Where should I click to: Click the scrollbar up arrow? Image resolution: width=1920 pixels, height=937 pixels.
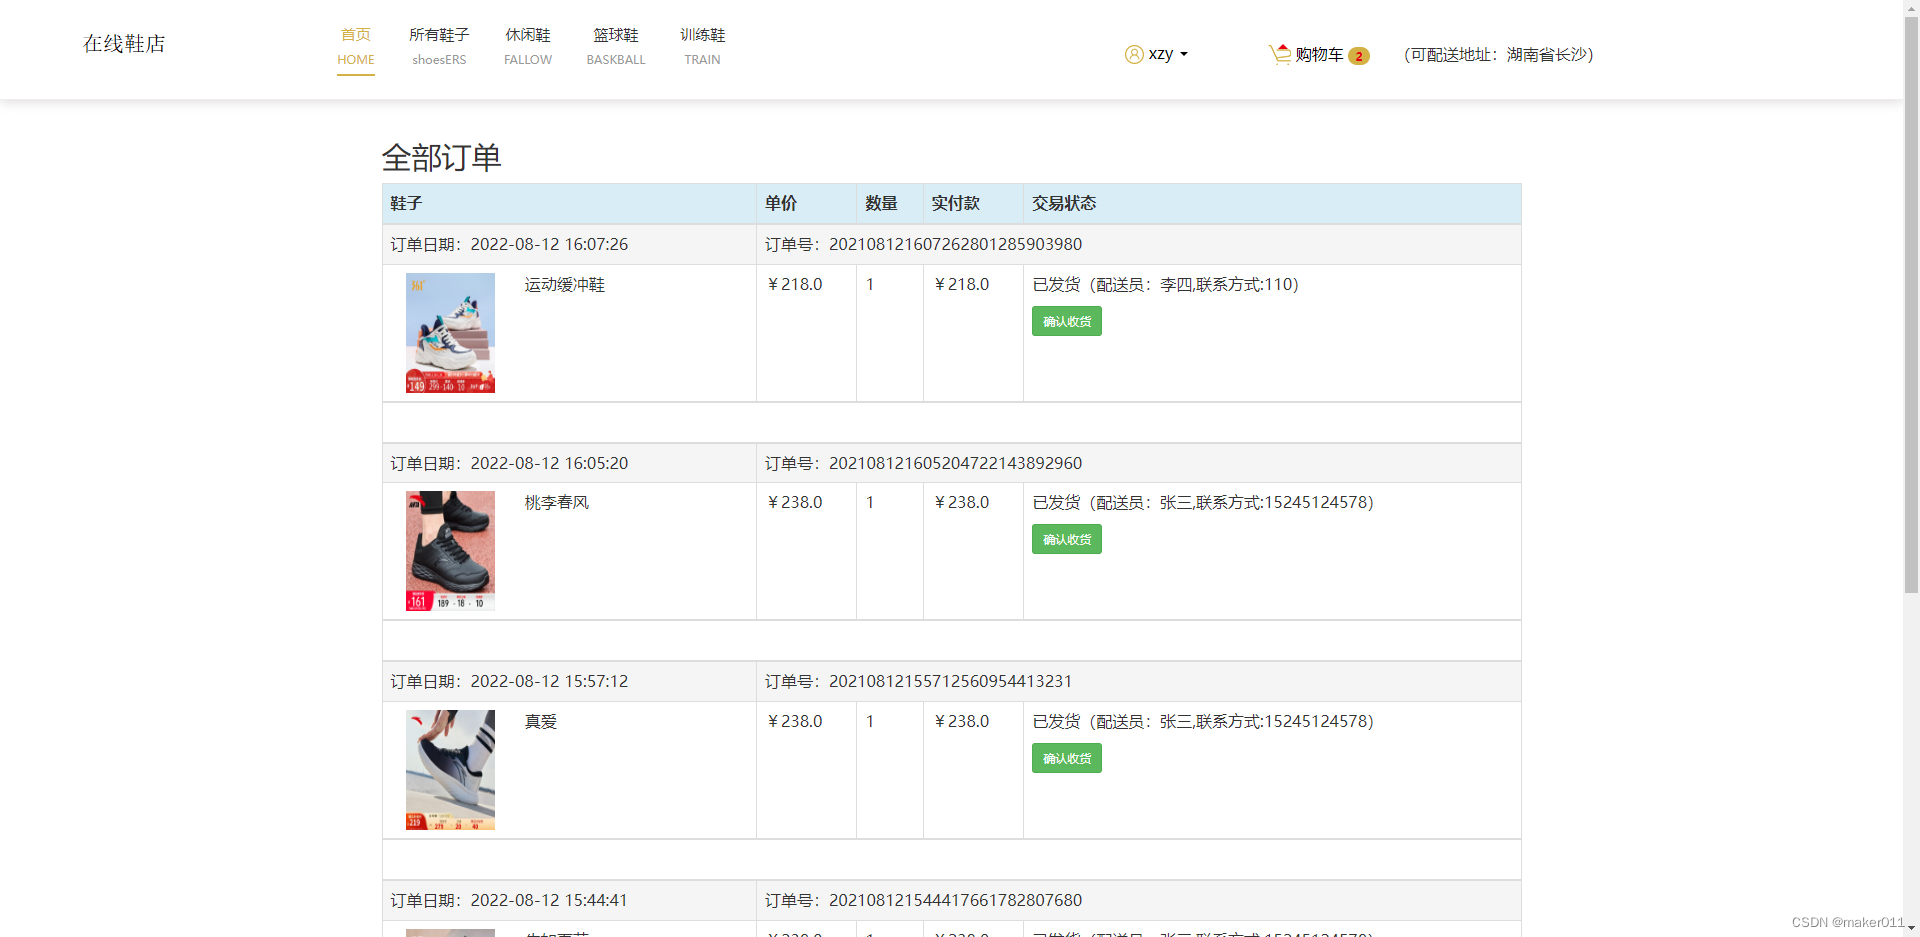(1911, 7)
